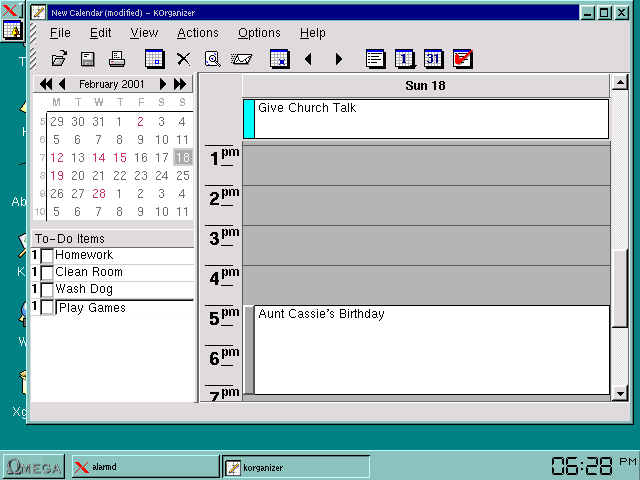This screenshot has width=640, height=480.
Task: Grab the menu bar's striped handle
Action: tap(33, 33)
